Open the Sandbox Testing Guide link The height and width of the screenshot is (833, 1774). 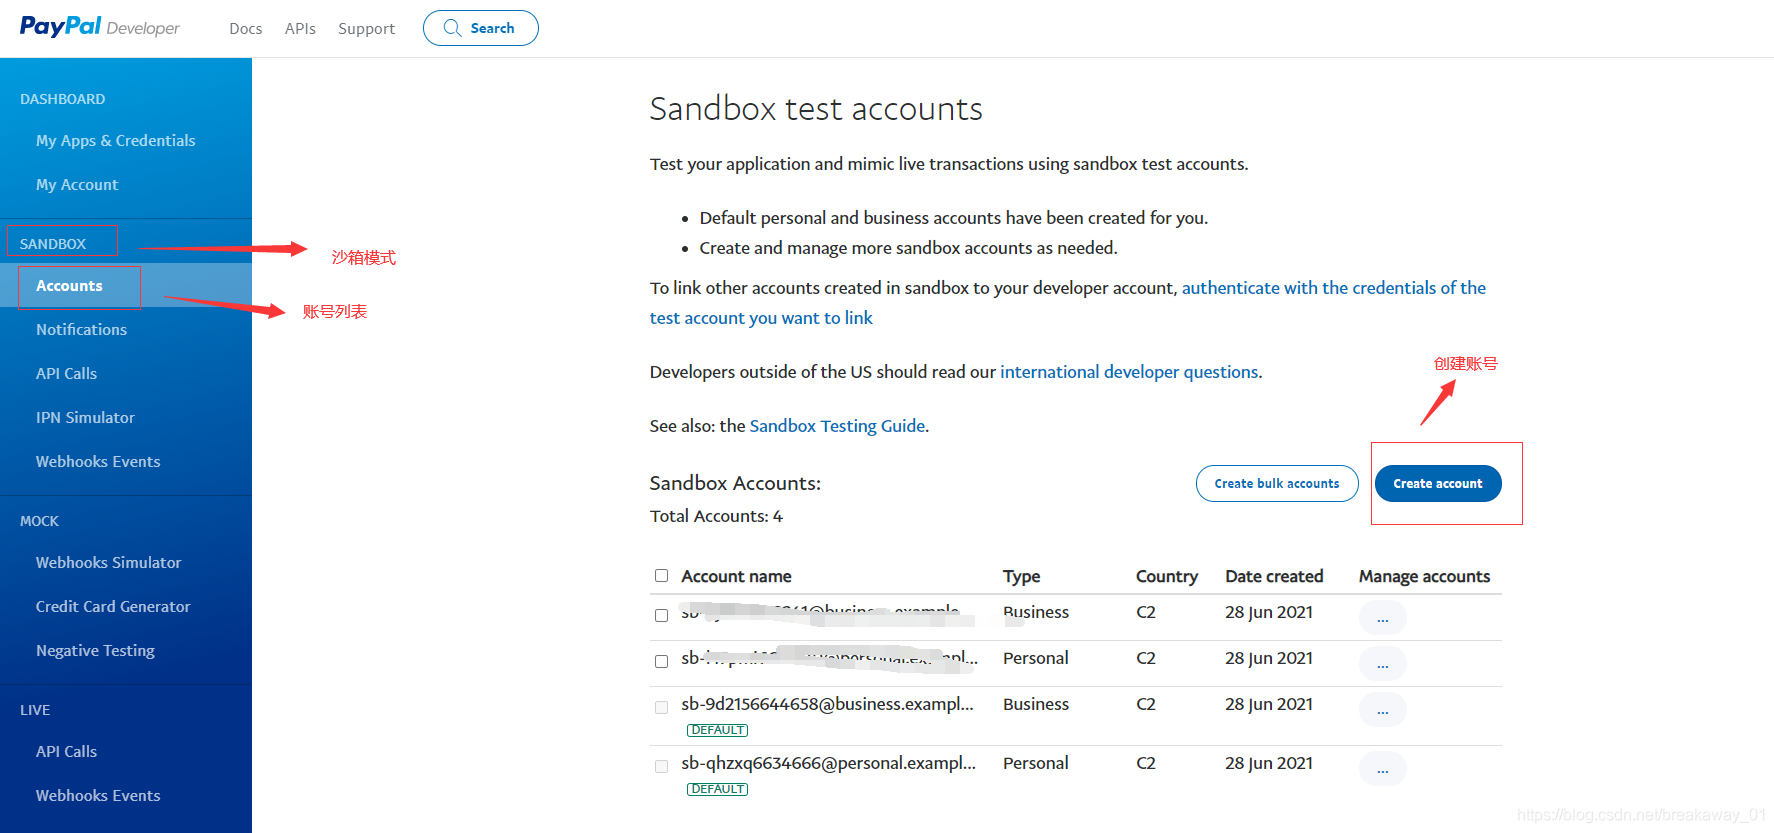(x=837, y=426)
